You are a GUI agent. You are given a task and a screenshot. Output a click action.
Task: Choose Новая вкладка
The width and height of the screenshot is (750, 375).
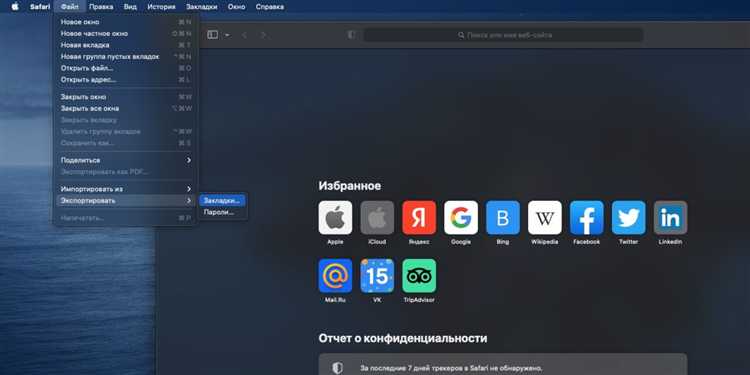pyautogui.click(x=126, y=45)
